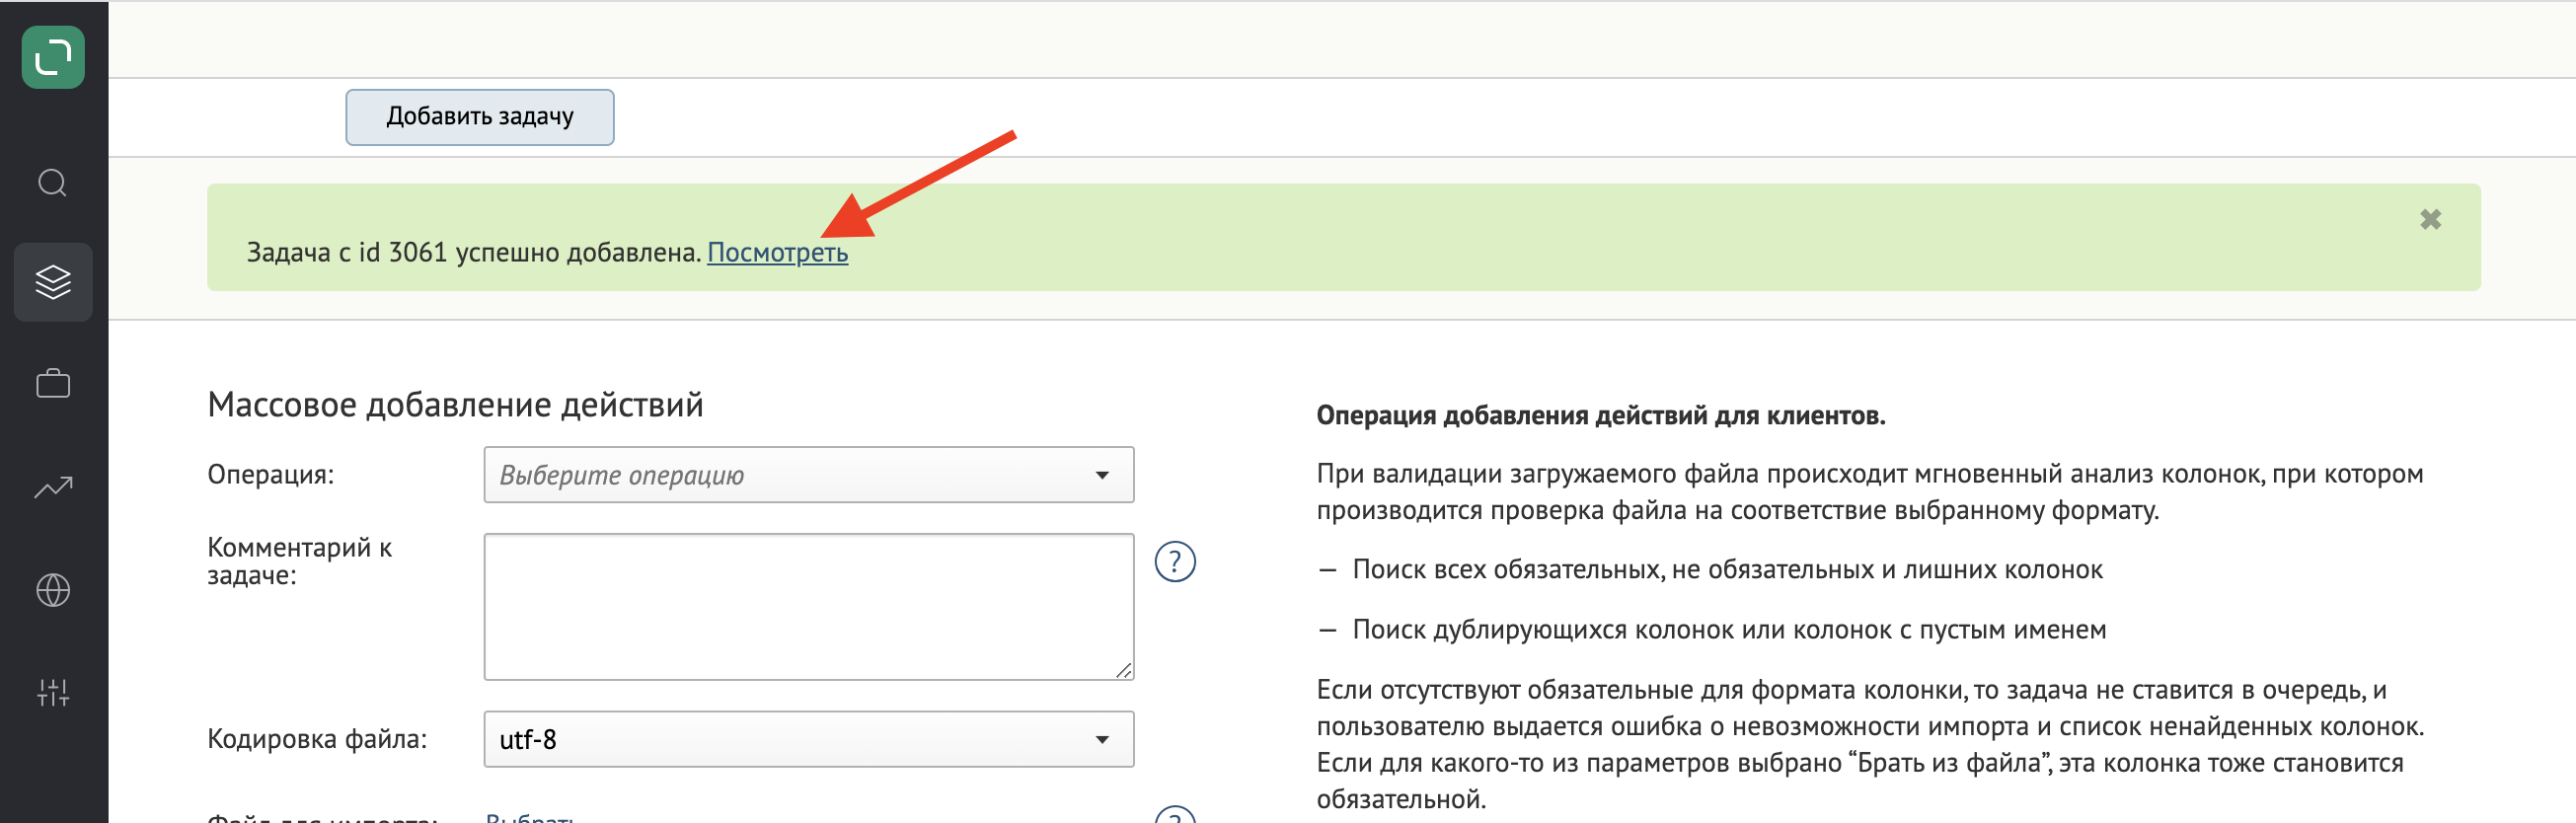The width and height of the screenshot is (2576, 823).
Task: Click 'Задача с id 3061 успешно добавлена' text
Action: coord(473,253)
